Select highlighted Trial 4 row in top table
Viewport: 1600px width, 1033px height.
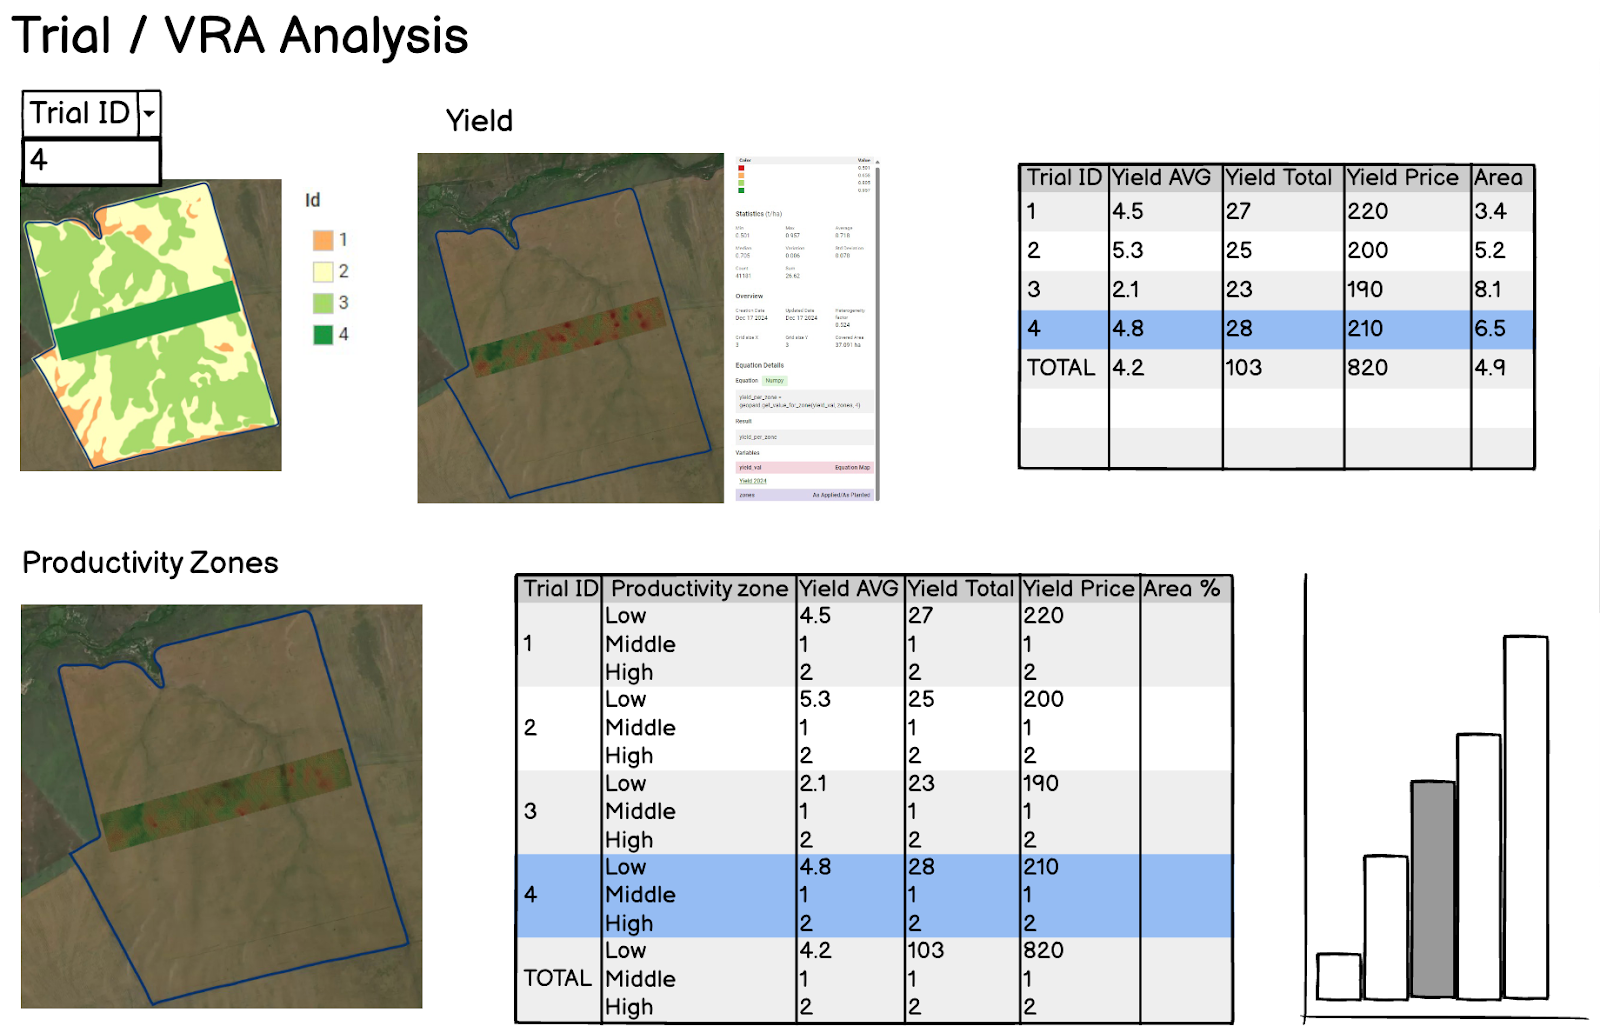coord(1275,329)
